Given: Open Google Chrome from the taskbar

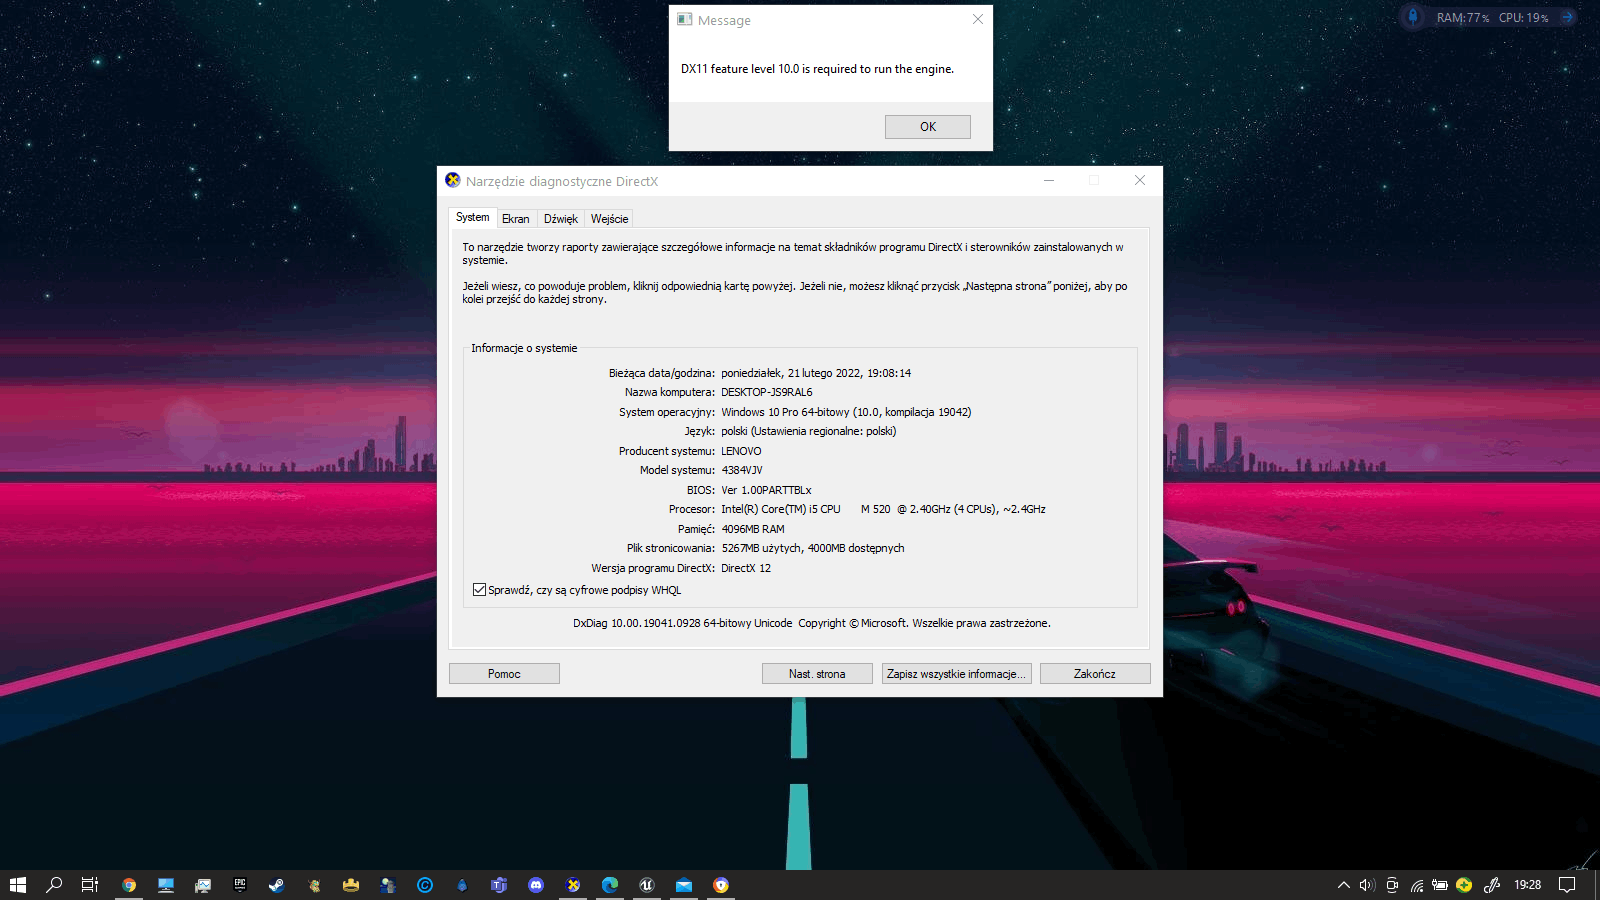Looking at the screenshot, I should pyautogui.click(x=129, y=885).
